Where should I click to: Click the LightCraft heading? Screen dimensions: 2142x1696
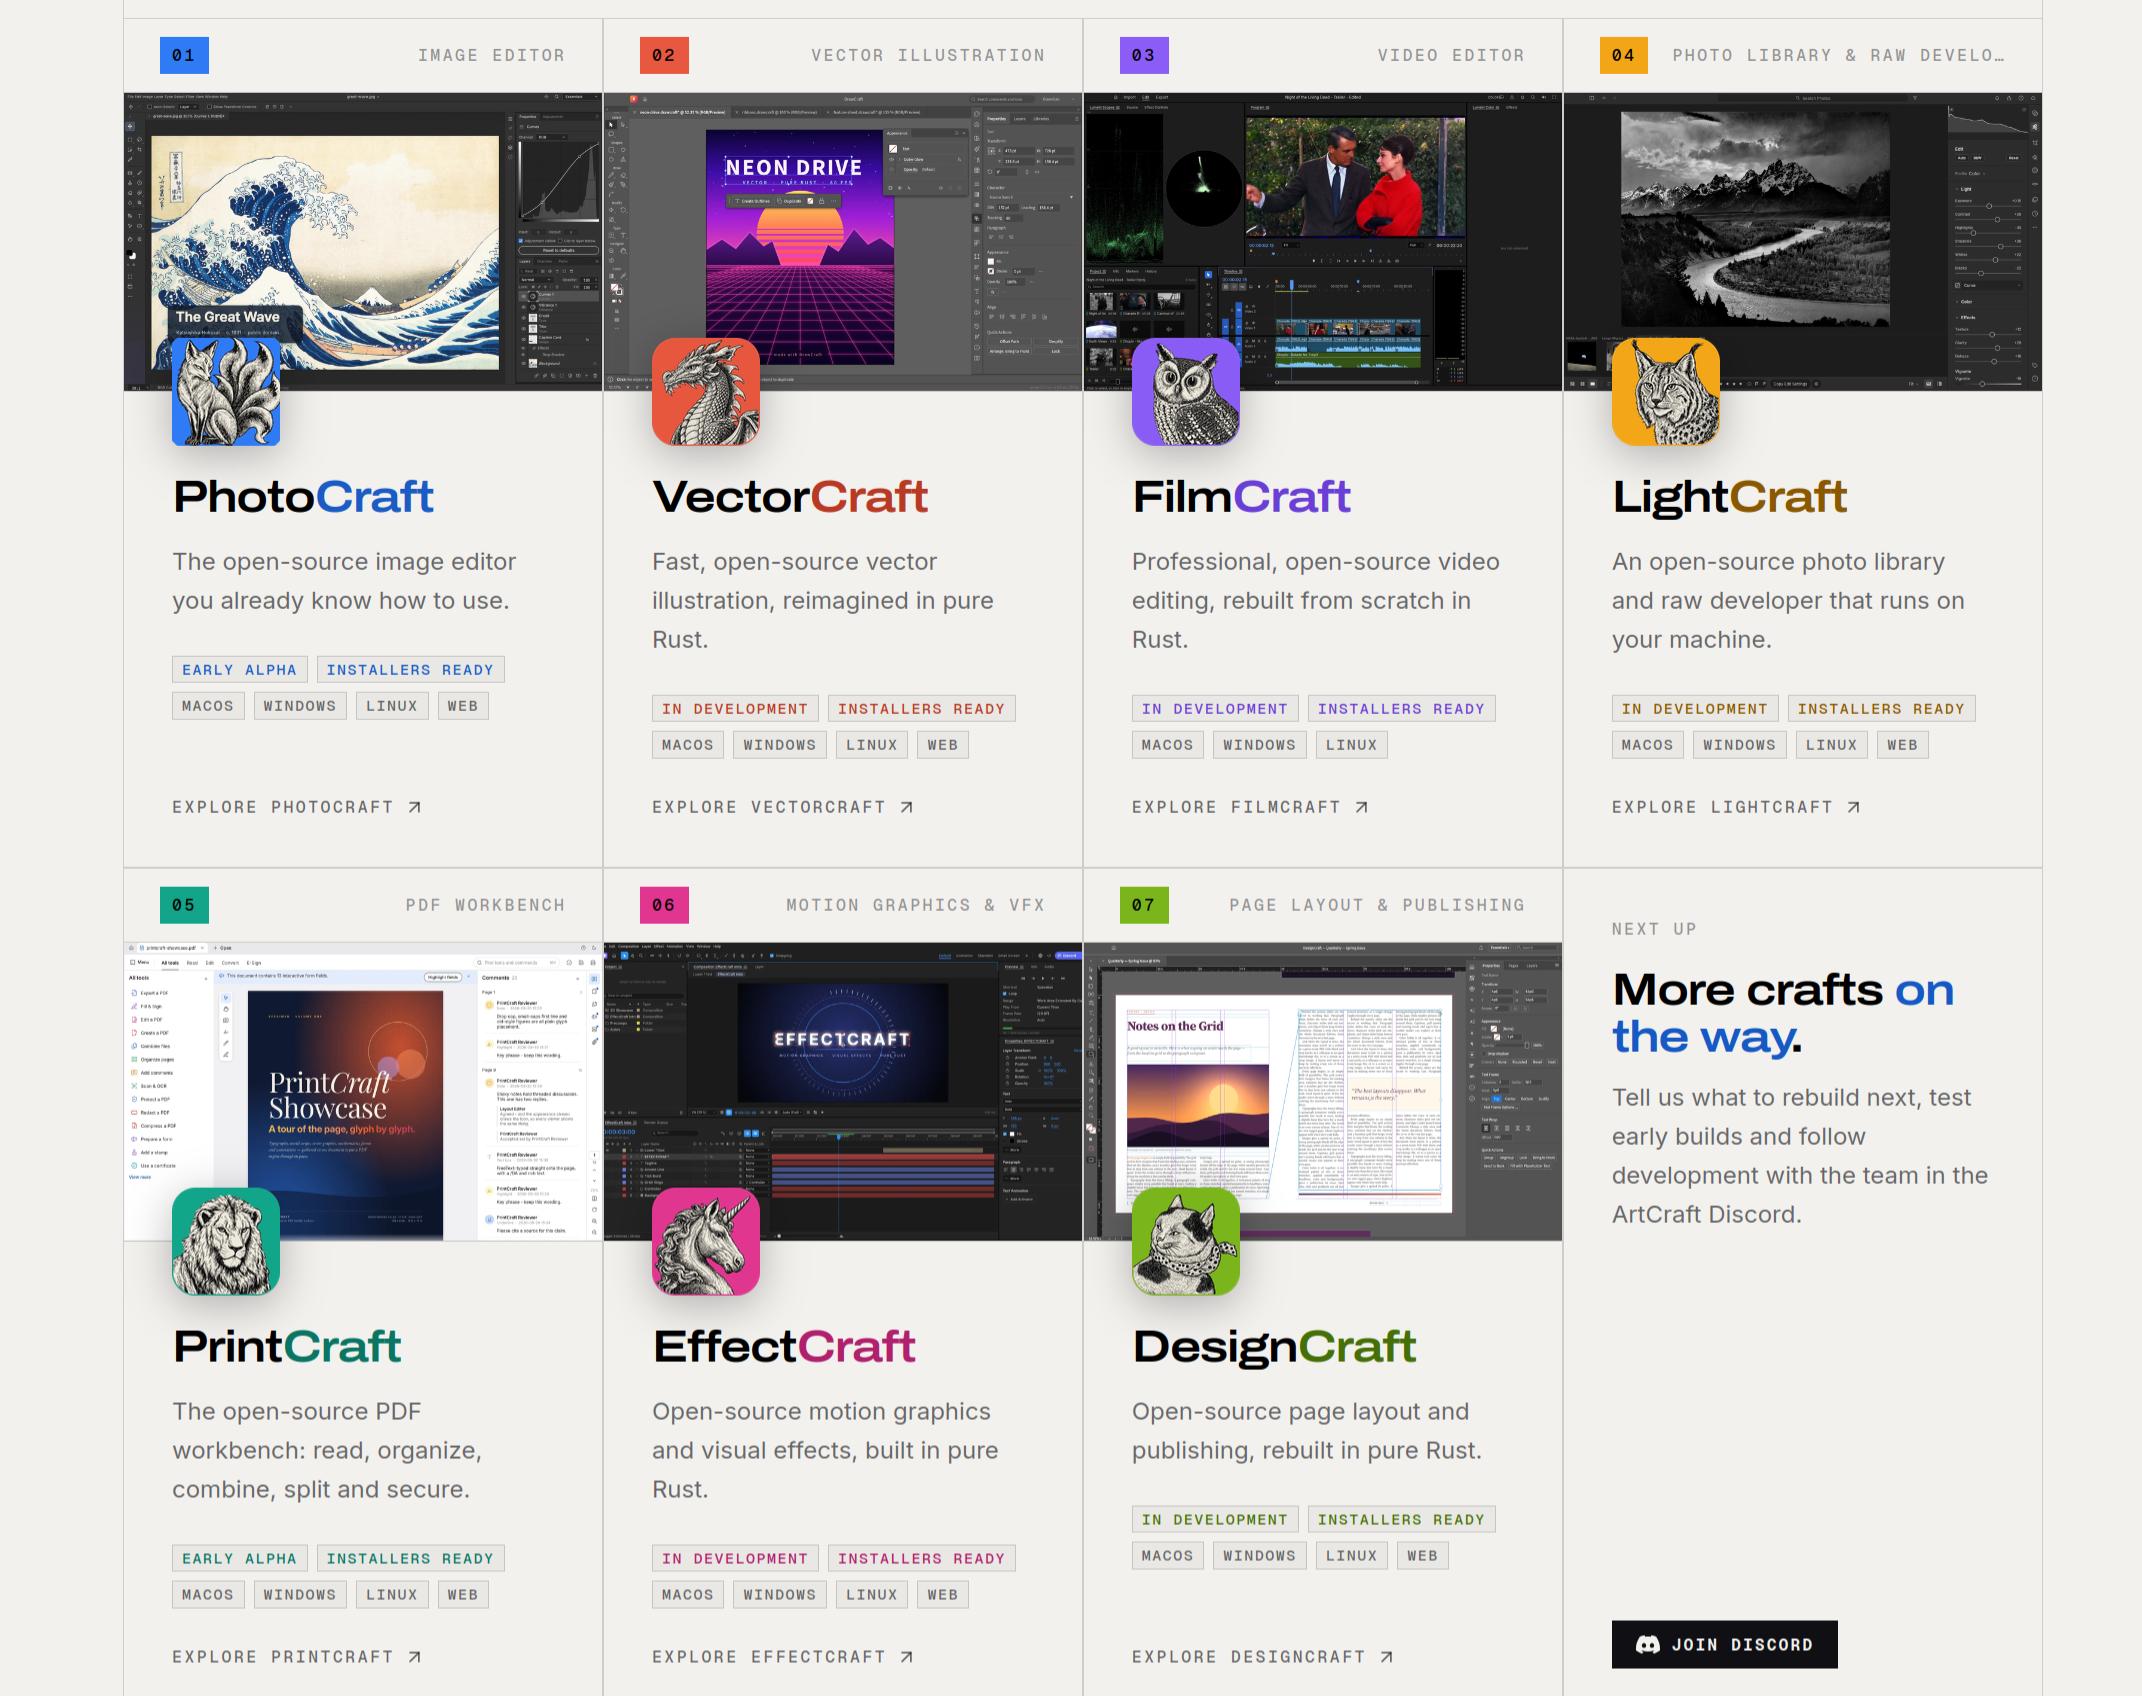point(1729,497)
